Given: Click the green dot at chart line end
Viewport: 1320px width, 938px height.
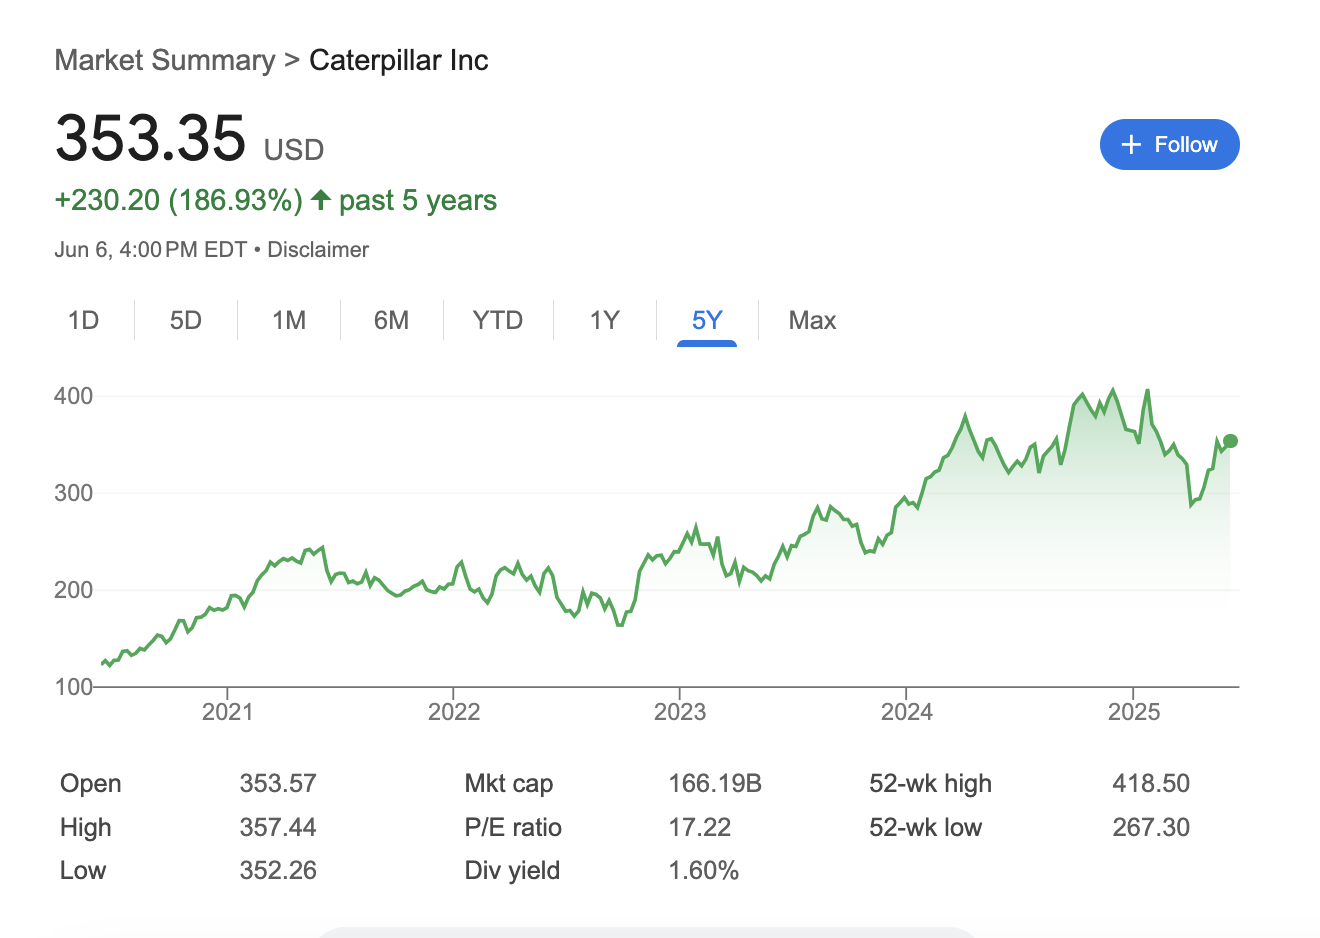Looking at the screenshot, I should tap(1230, 441).
